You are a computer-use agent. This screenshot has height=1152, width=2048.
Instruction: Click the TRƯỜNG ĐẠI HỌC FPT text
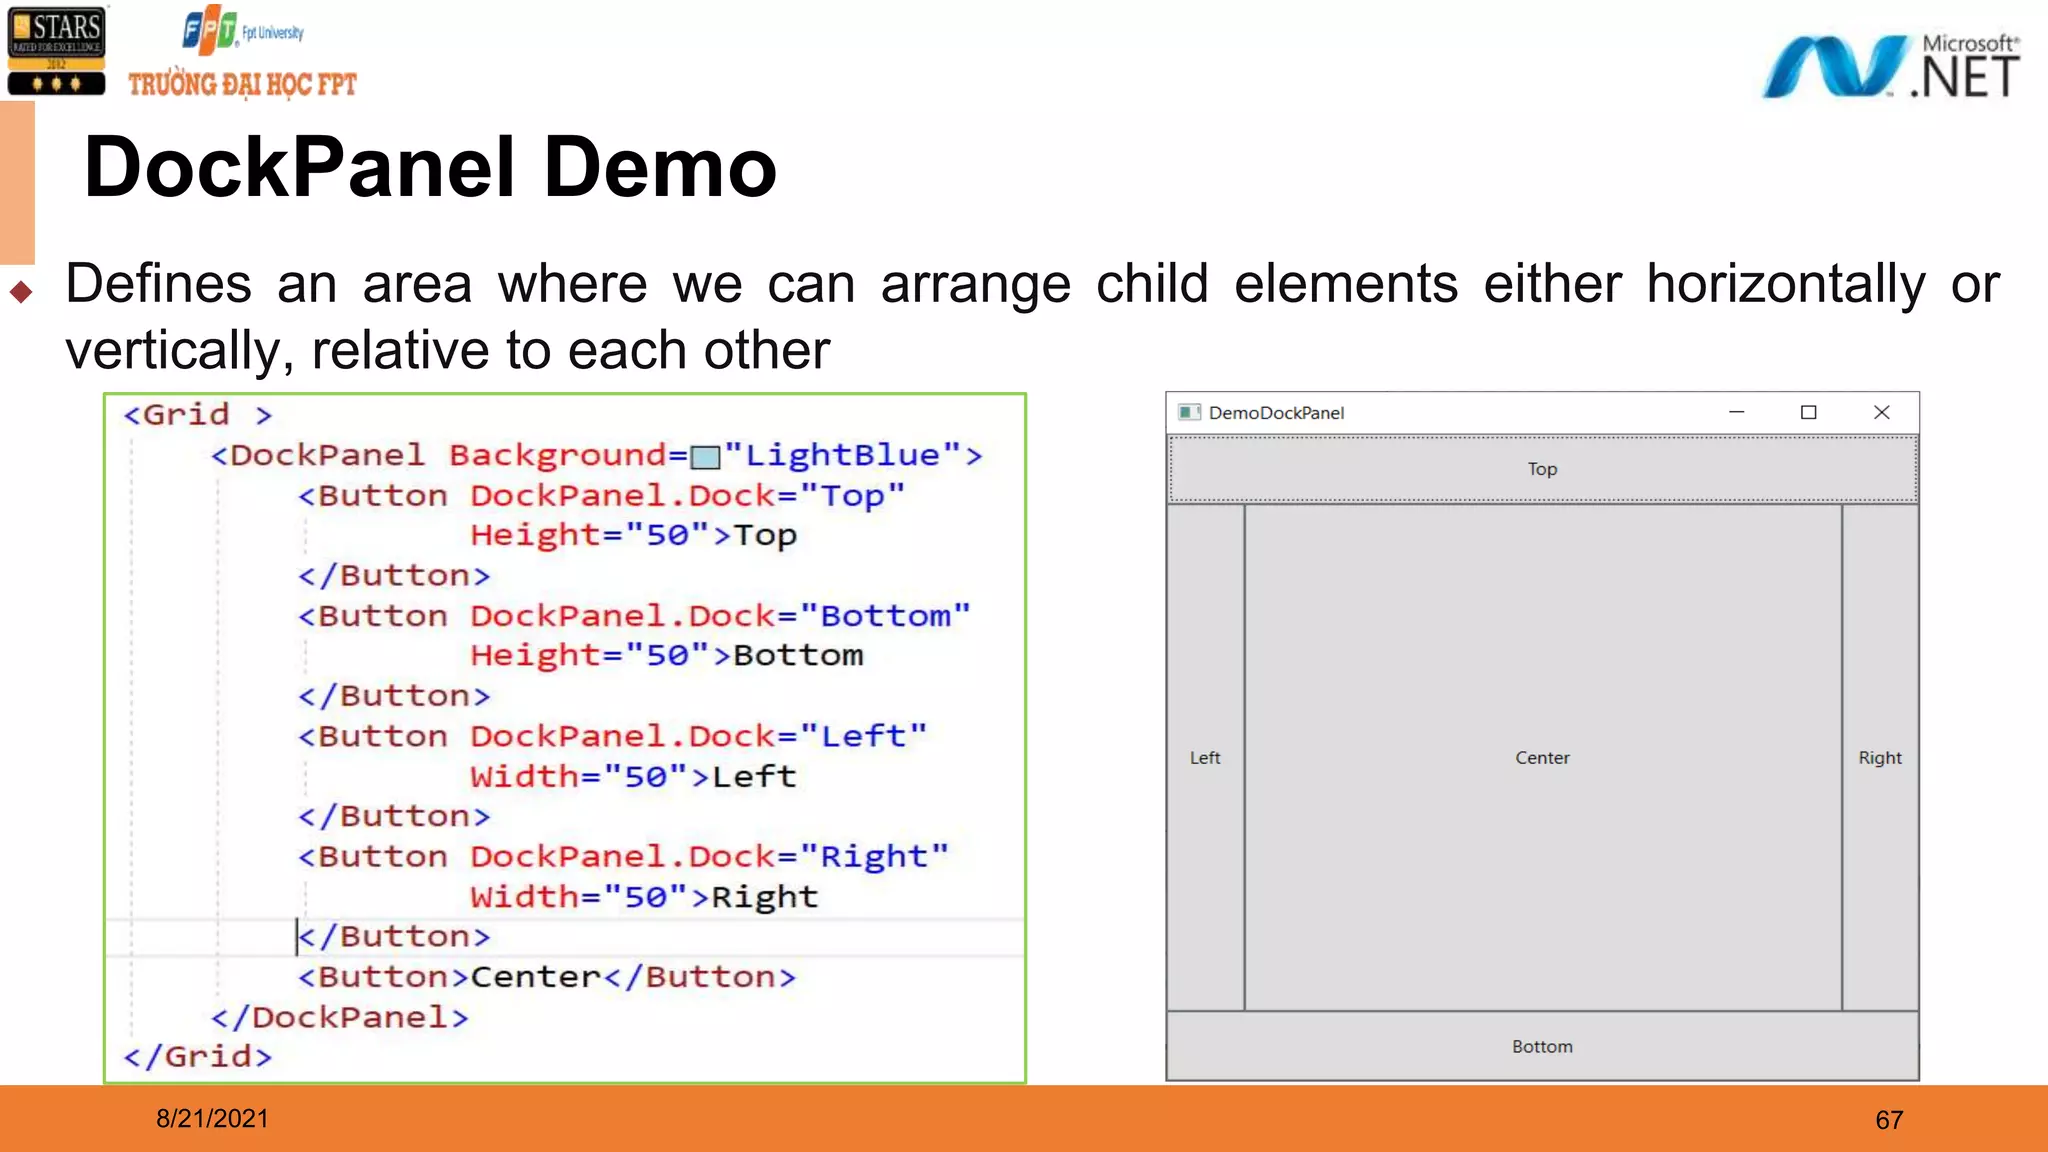click(x=242, y=84)
